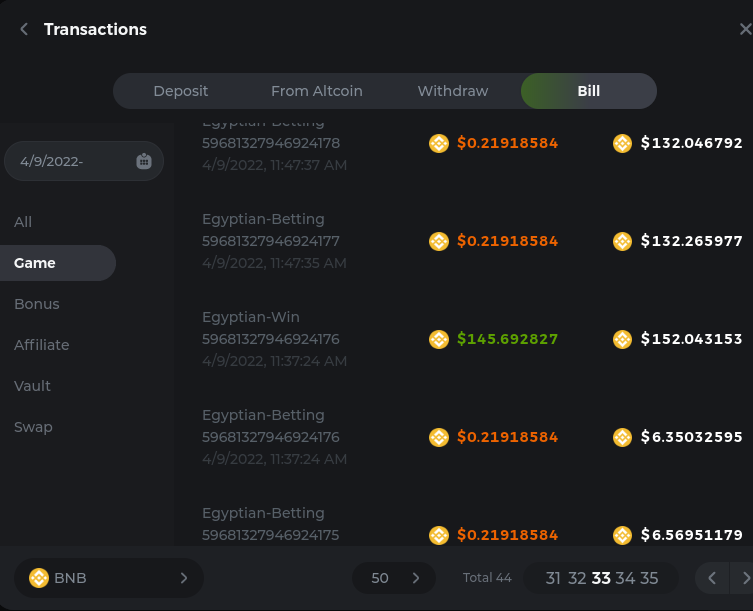Jump to page 31

553,578
